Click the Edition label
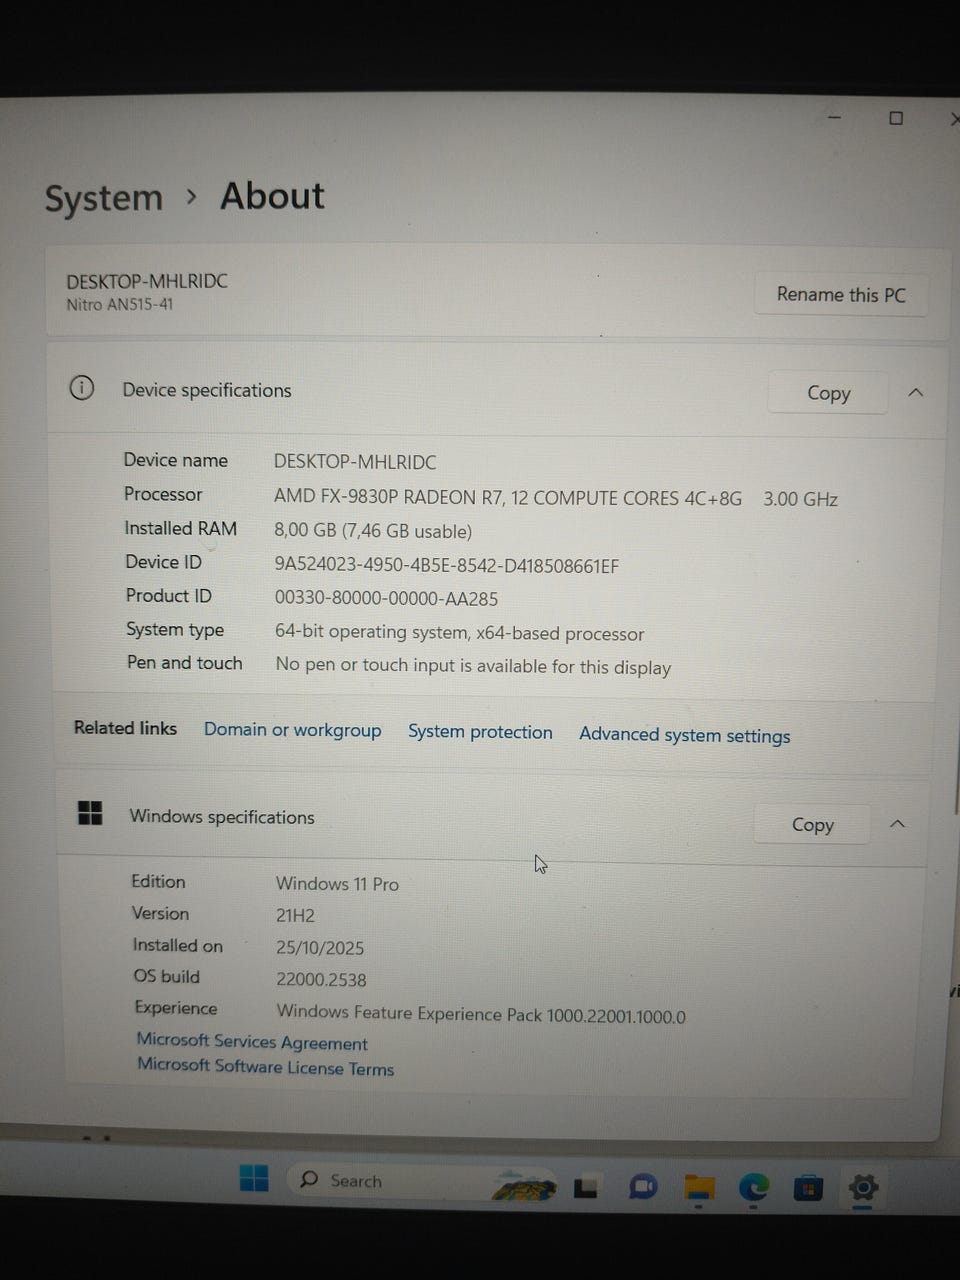 pos(158,881)
